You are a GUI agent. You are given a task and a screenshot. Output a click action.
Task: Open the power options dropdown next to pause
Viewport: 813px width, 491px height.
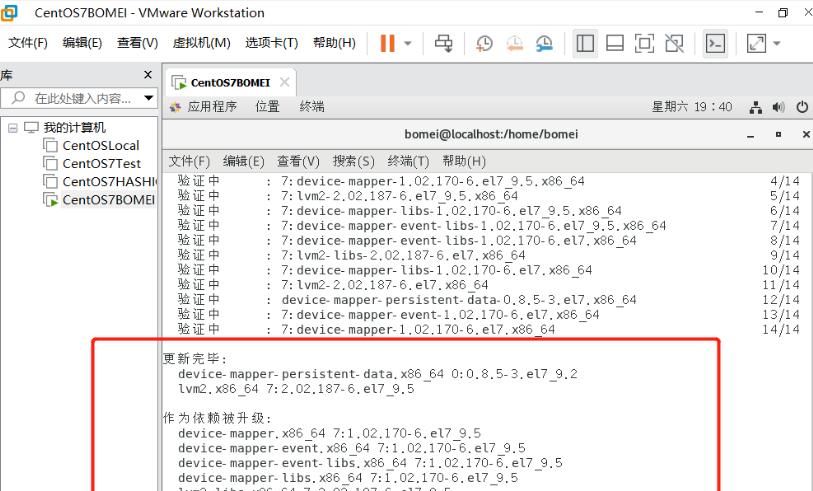pyautogui.click(x=408, y=44)
